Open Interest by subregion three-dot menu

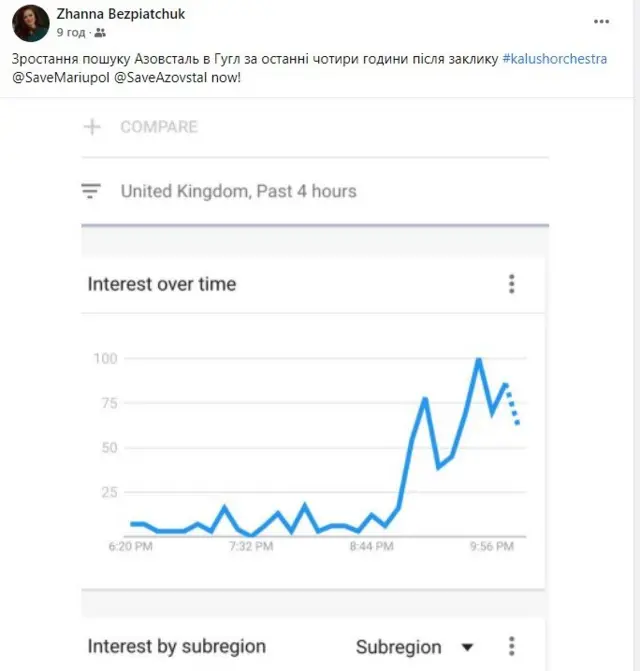(511, 646)
